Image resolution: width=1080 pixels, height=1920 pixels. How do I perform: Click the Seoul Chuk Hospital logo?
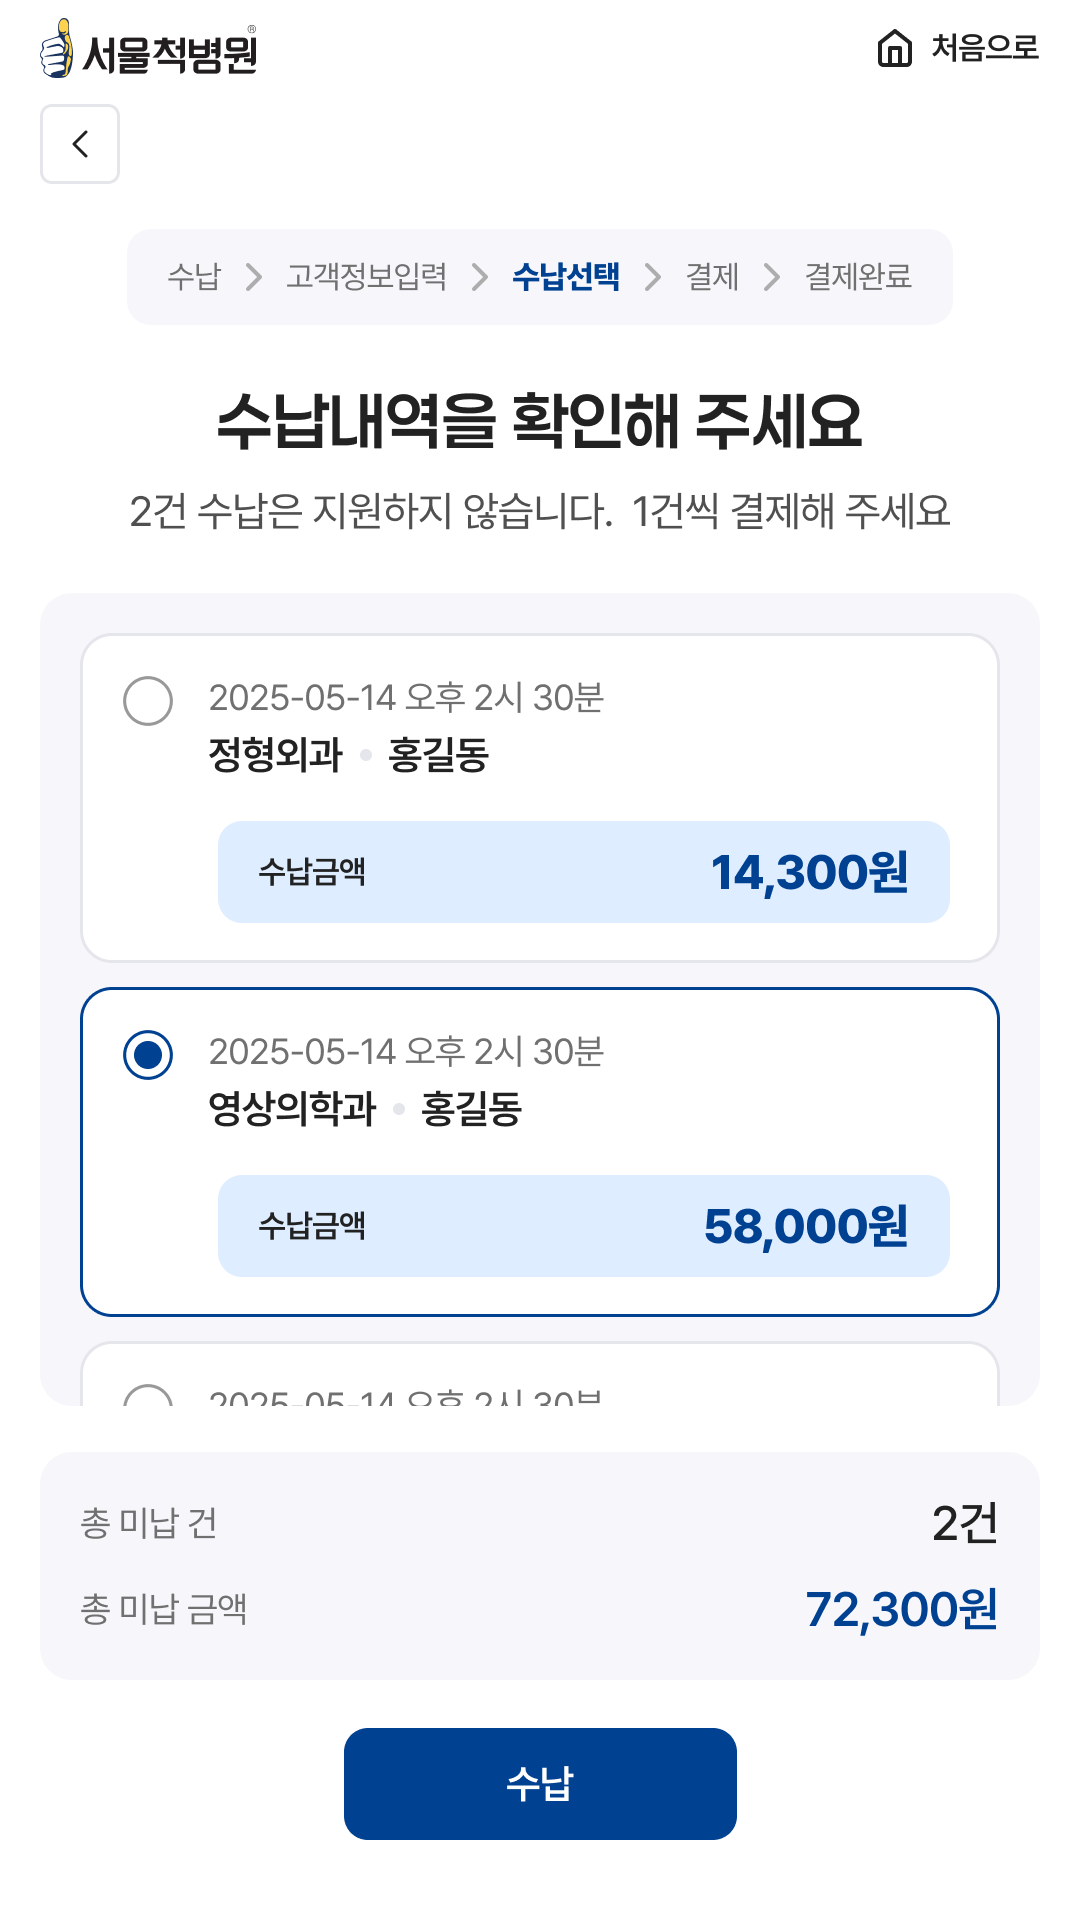tap(150, 50)
